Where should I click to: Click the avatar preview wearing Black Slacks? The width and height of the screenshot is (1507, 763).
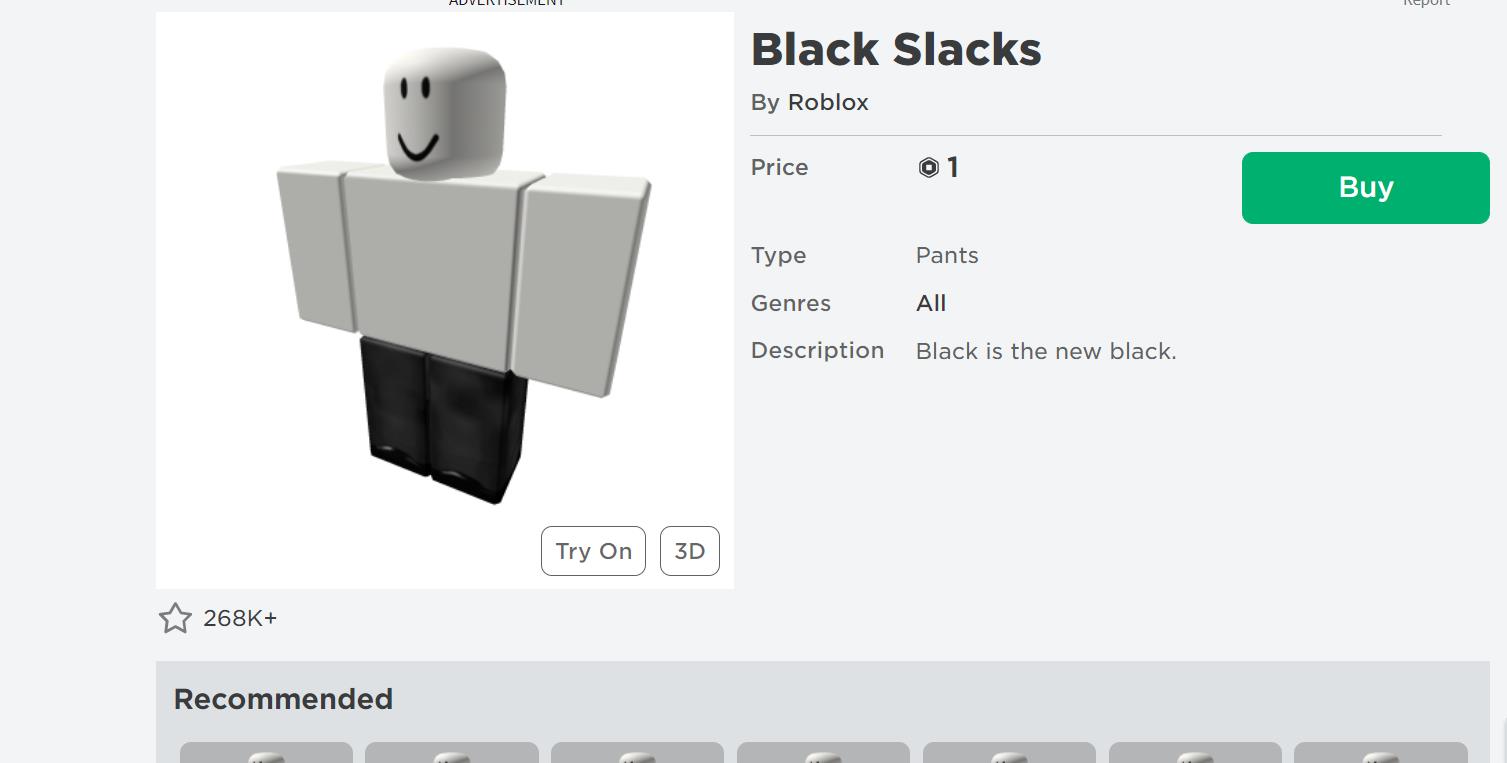pos(445,300)
